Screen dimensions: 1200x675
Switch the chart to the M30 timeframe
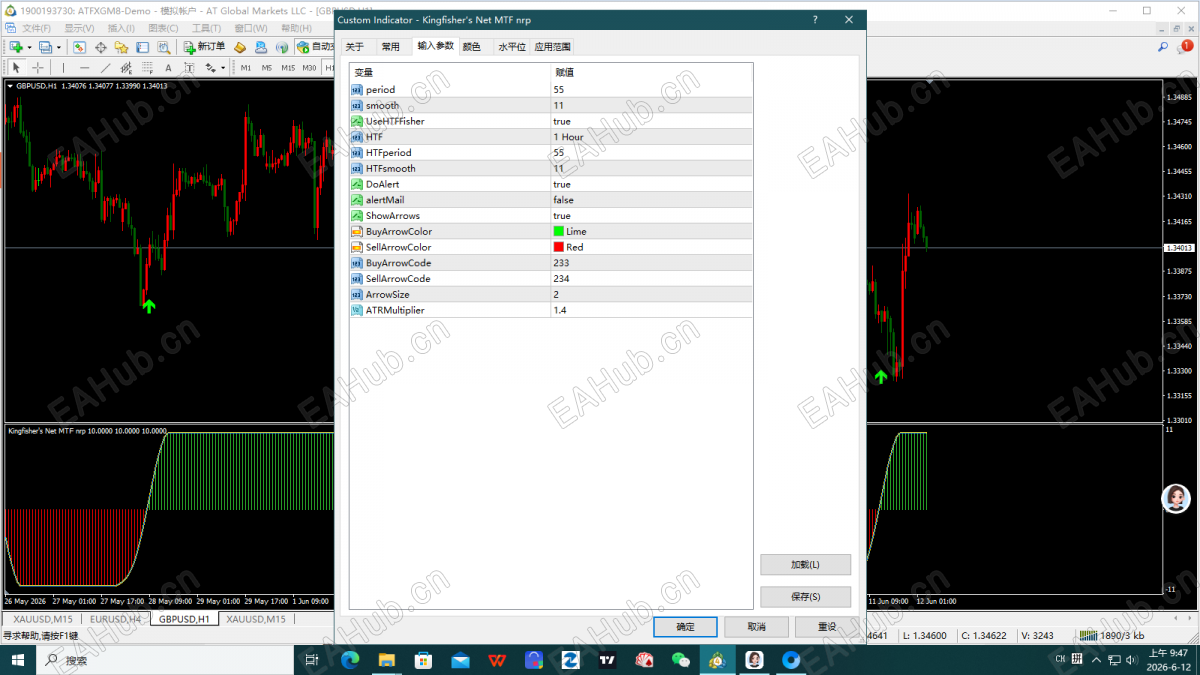pos(309,68)
